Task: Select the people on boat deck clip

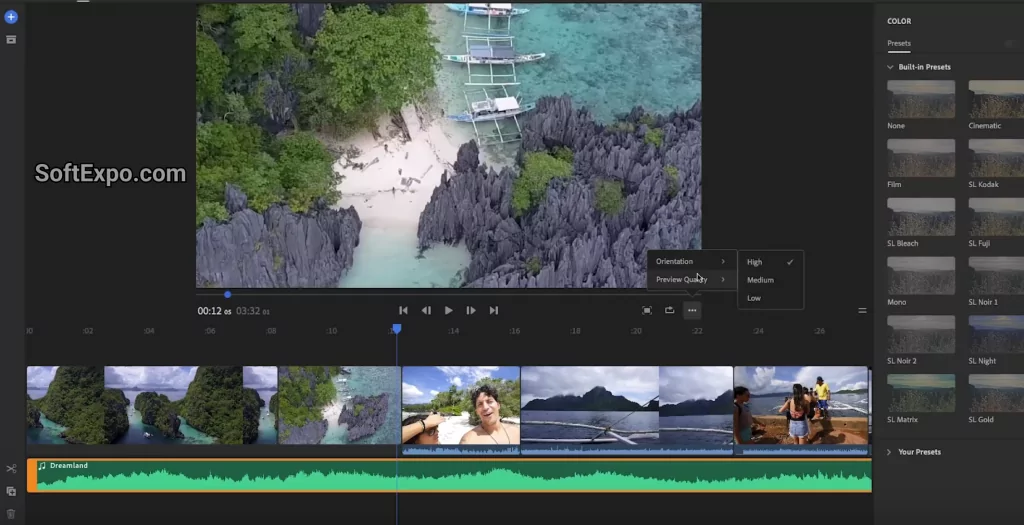Action: pos(802,406)
